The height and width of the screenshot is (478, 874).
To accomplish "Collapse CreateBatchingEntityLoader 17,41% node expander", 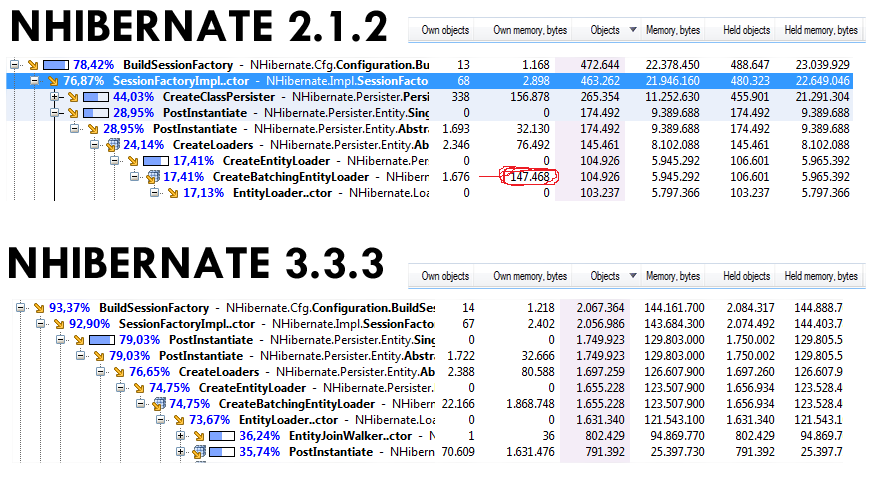I will point(135,177).
